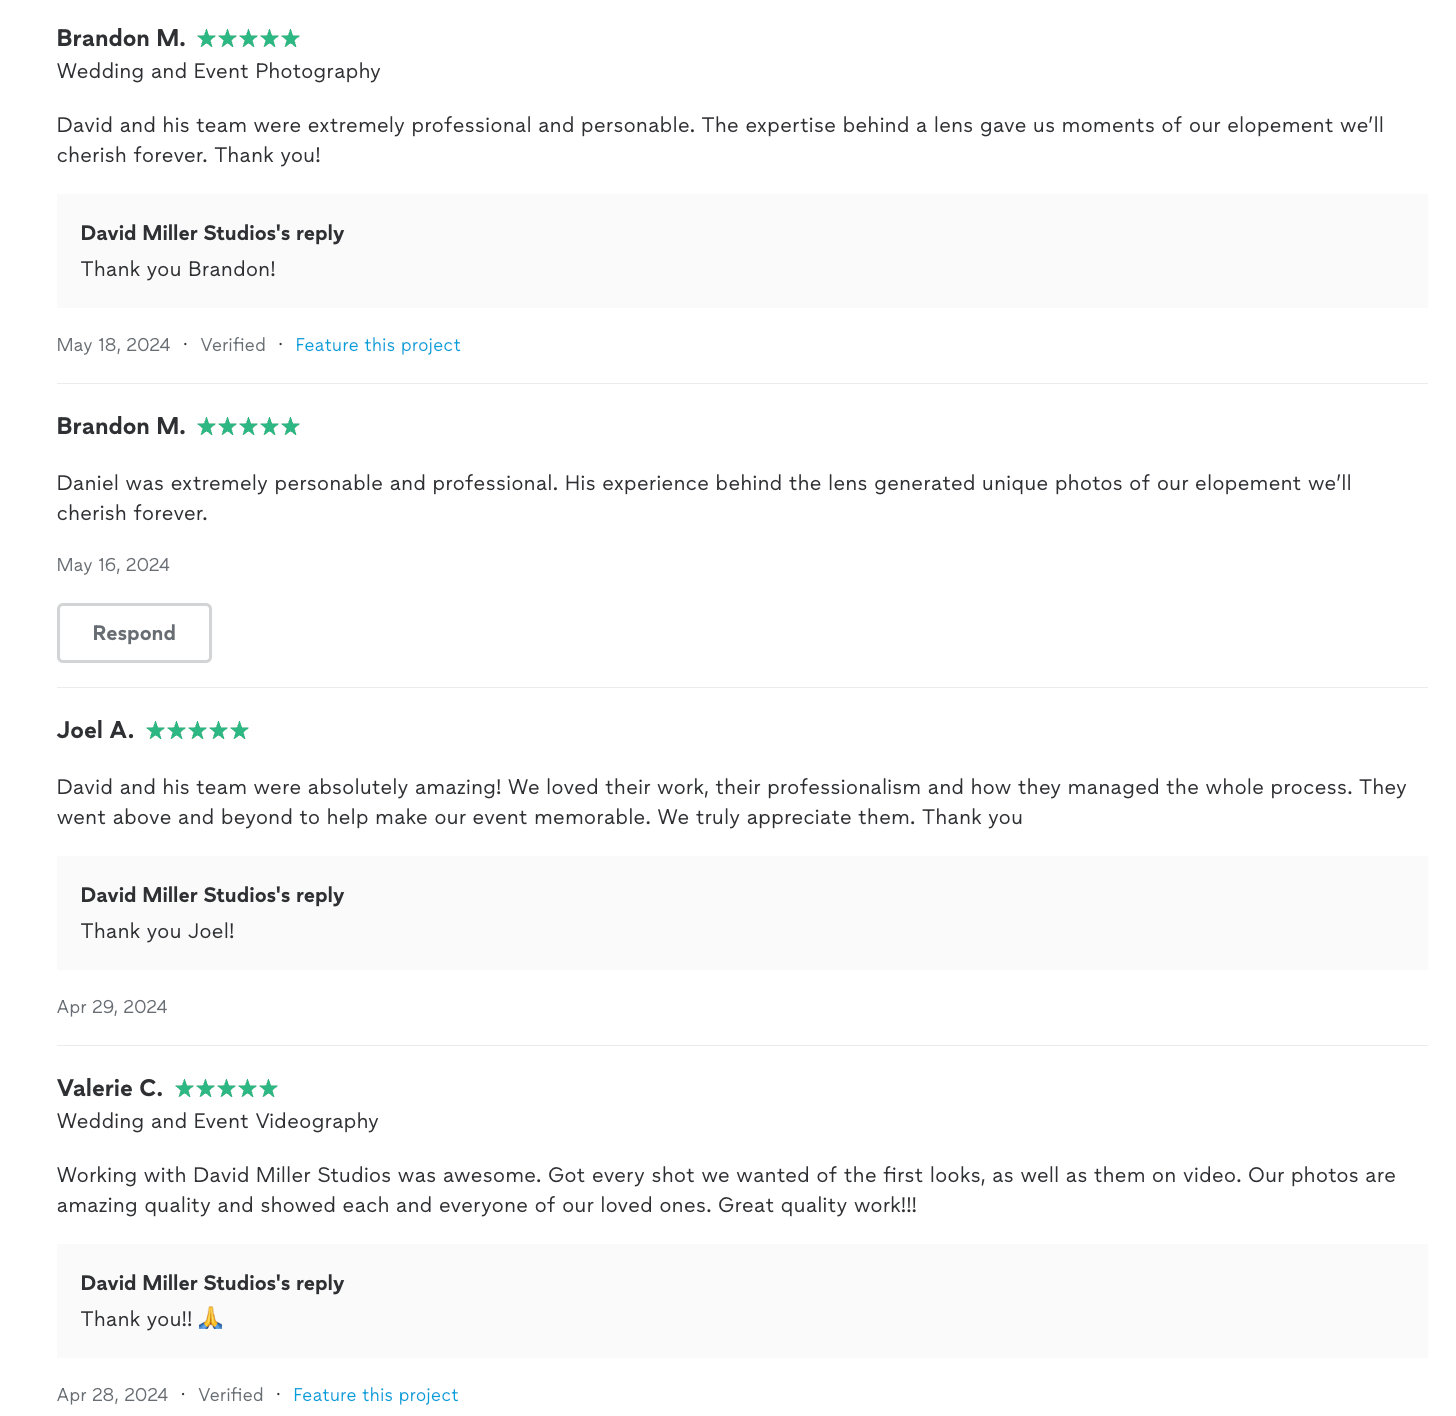Viewport: 1456px width, 1416px height.
Task: Click the star rating next to Valerie C.
Action: [226, 1089]
